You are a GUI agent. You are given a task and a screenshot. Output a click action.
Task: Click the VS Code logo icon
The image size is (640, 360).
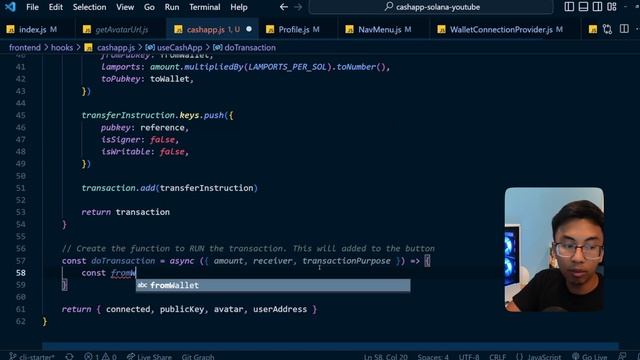pyautogui.click(x=10, y=7)
